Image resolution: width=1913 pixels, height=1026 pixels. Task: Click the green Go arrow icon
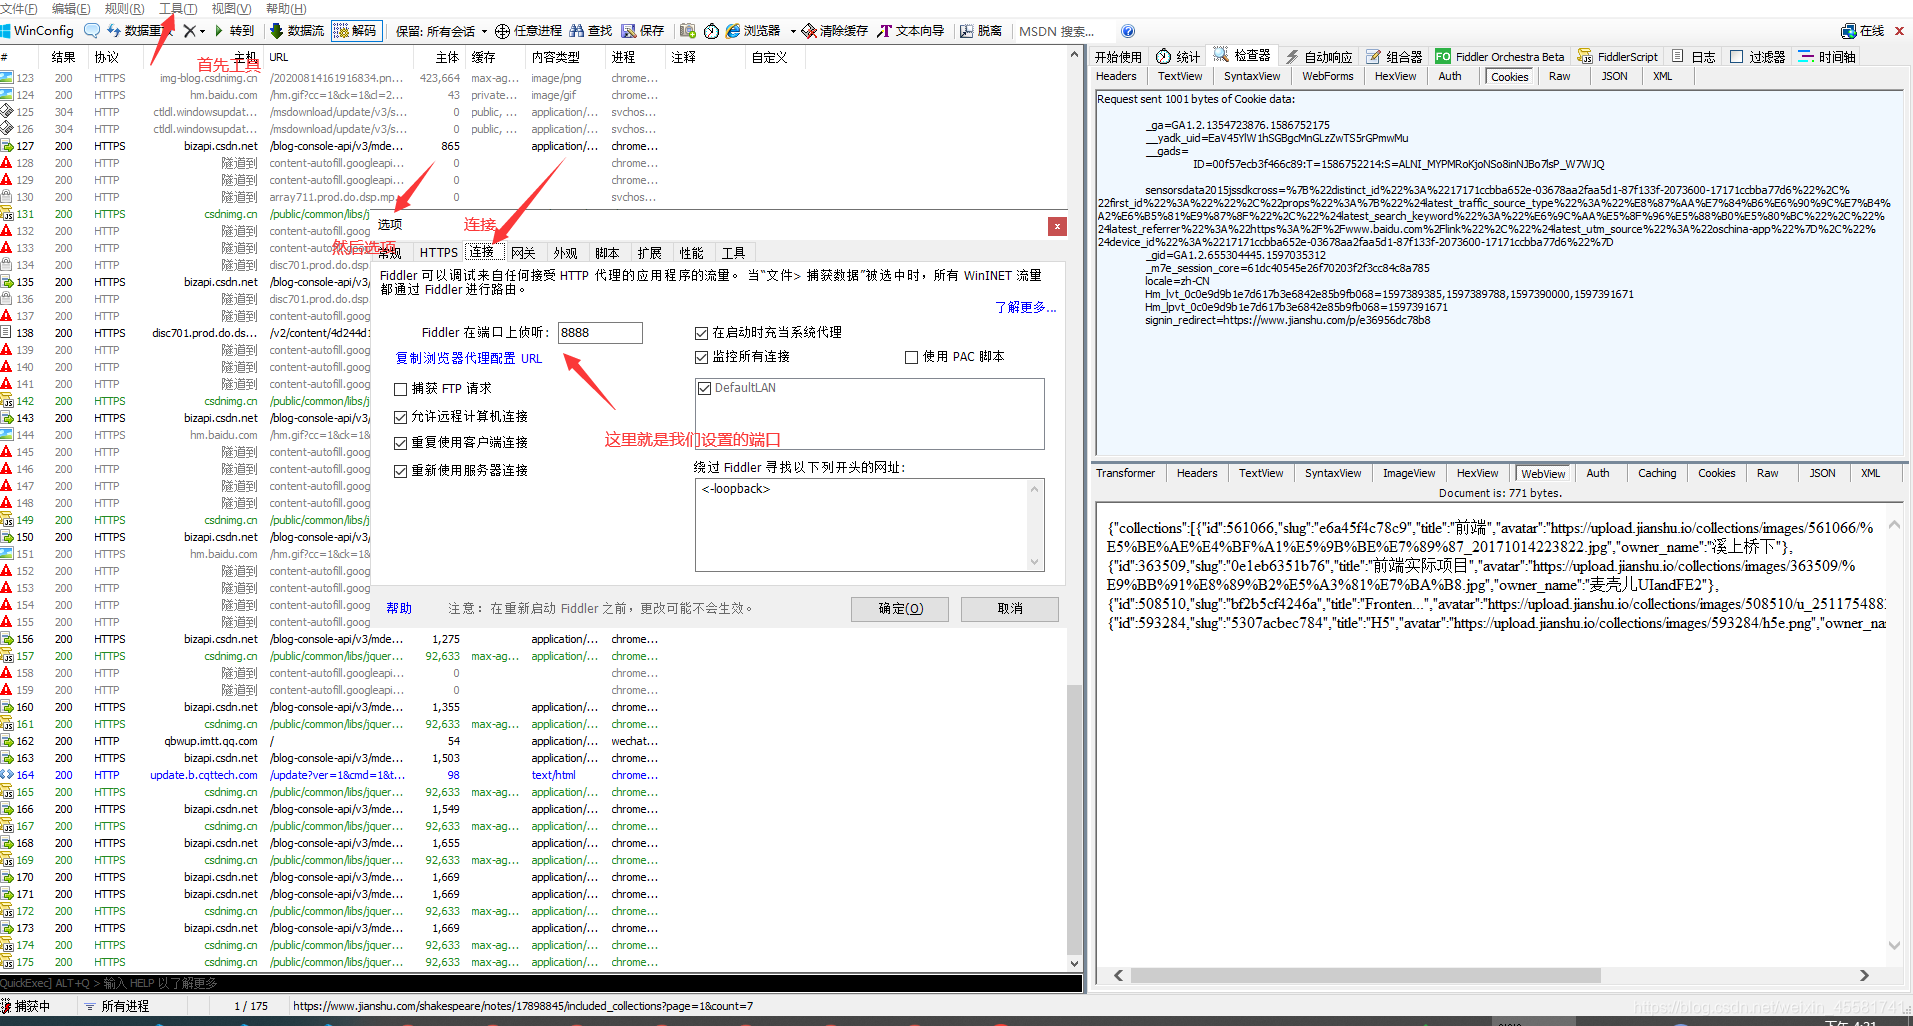pos(219,31)
